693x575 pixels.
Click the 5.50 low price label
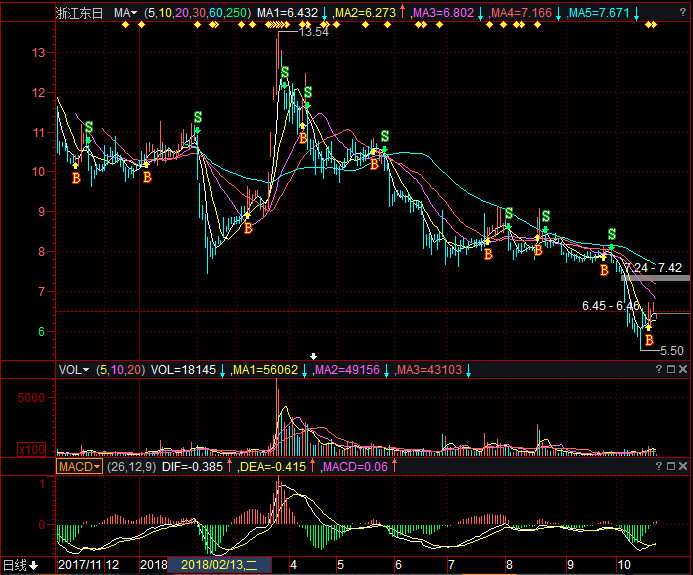[672, 351]
